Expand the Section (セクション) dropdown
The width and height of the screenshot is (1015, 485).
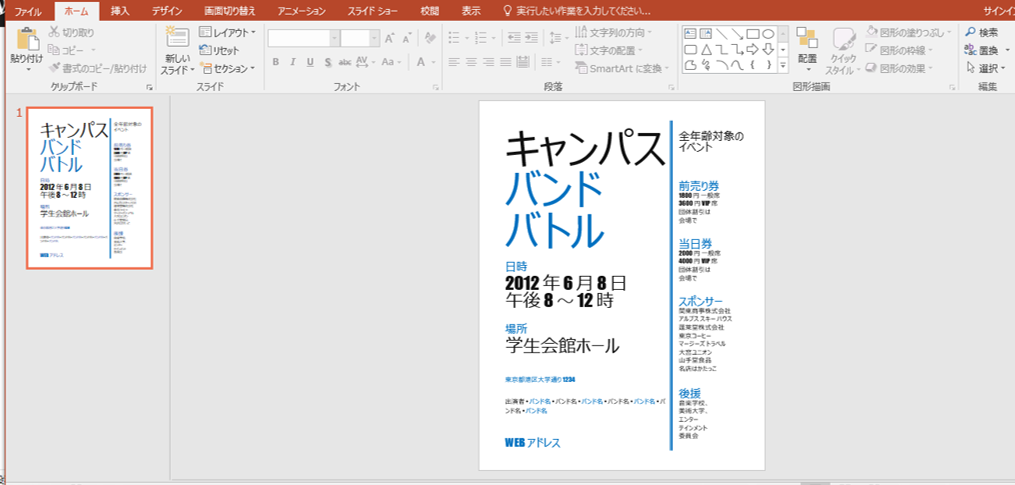tap(229, 68)
